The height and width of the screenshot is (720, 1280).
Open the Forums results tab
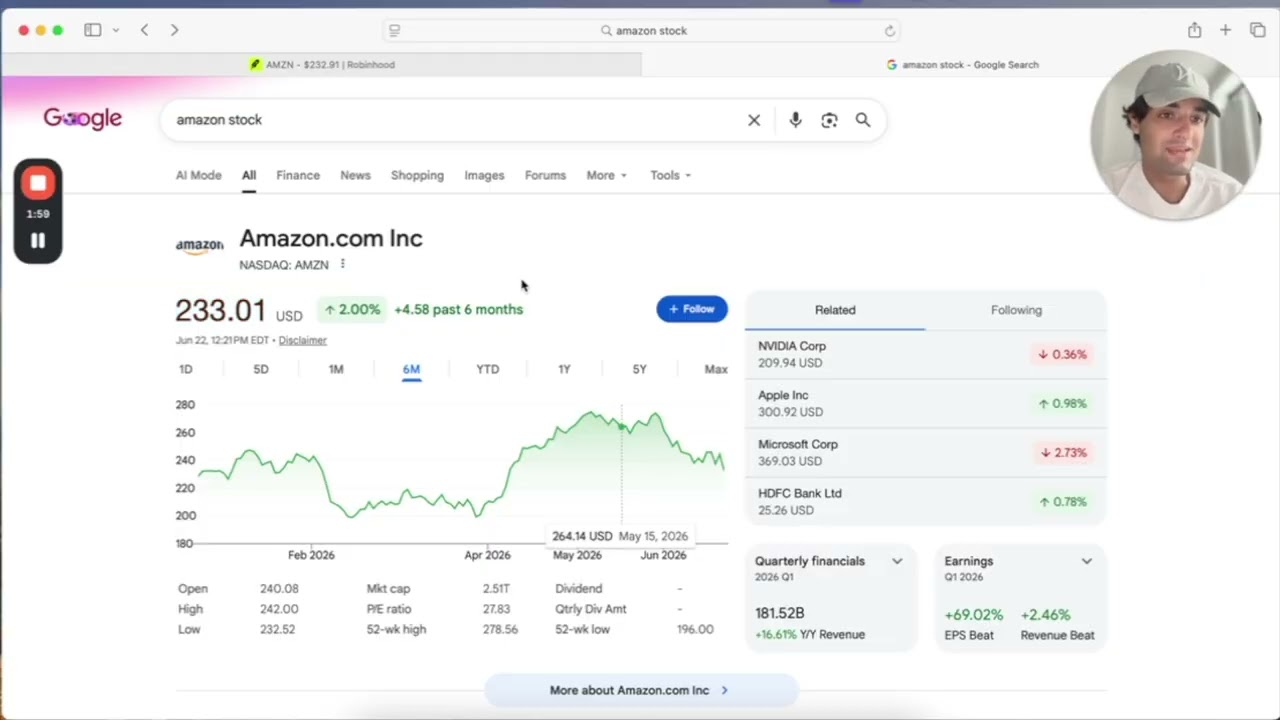[545, 175]
